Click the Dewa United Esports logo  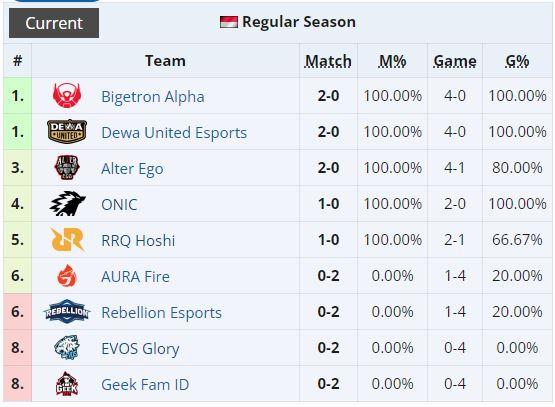tap(67, 131)
